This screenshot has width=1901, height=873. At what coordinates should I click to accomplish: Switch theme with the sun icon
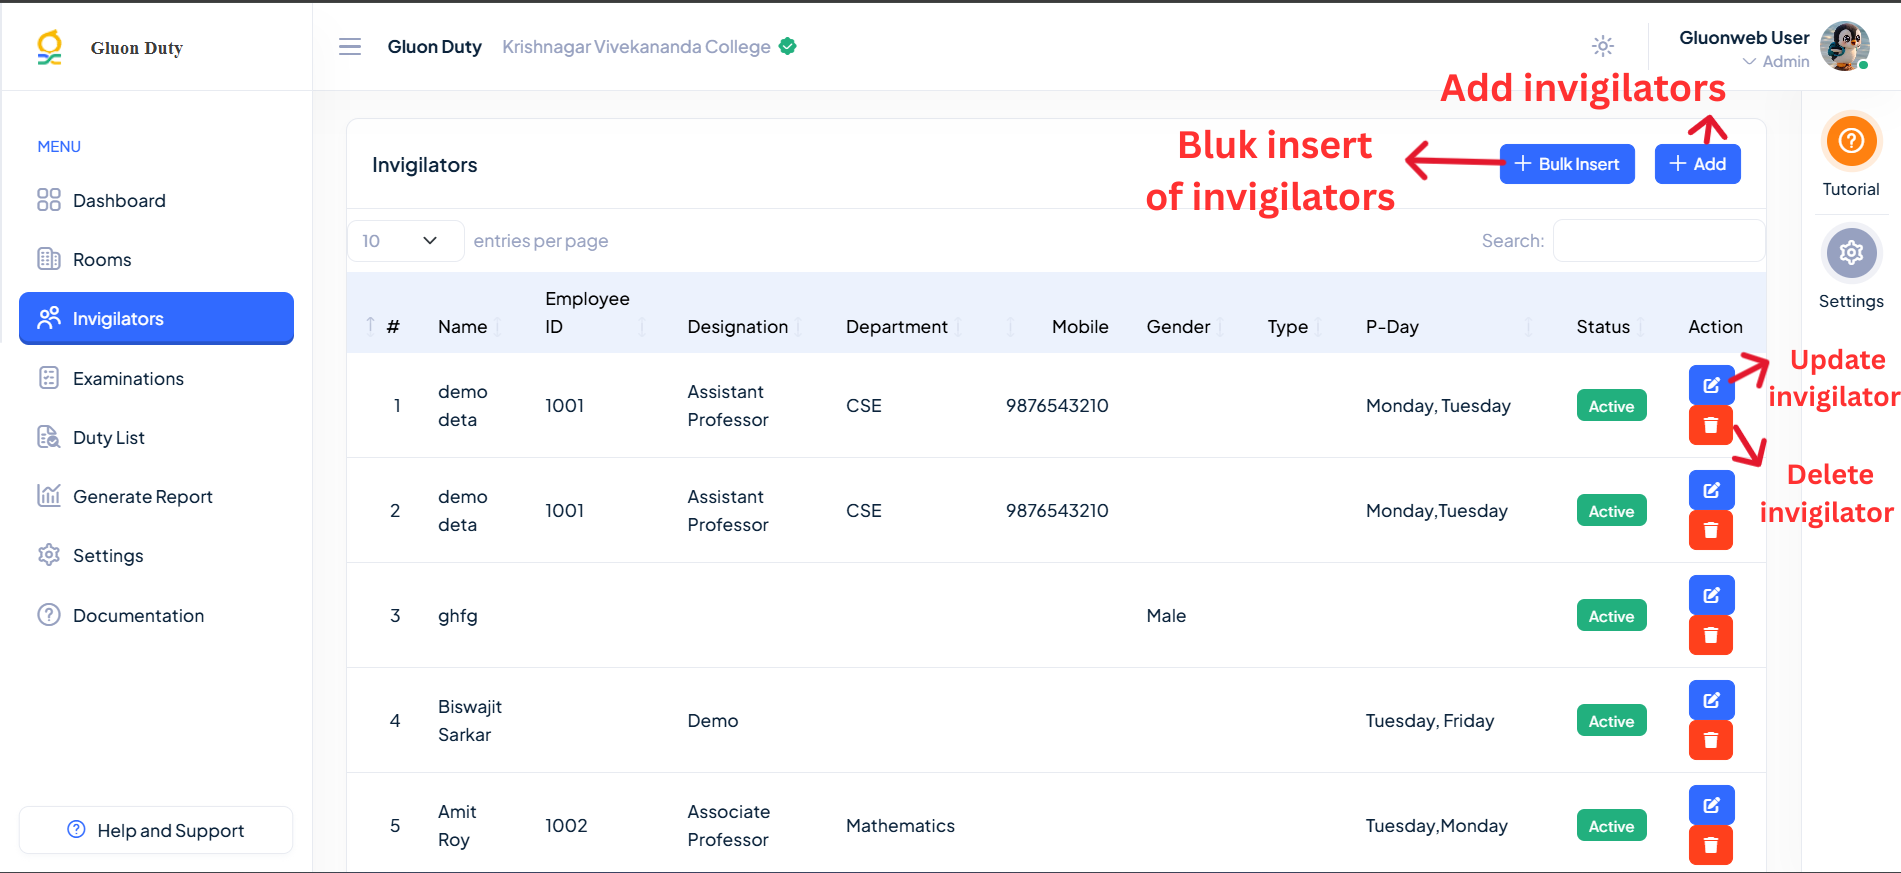[1603, 46]
